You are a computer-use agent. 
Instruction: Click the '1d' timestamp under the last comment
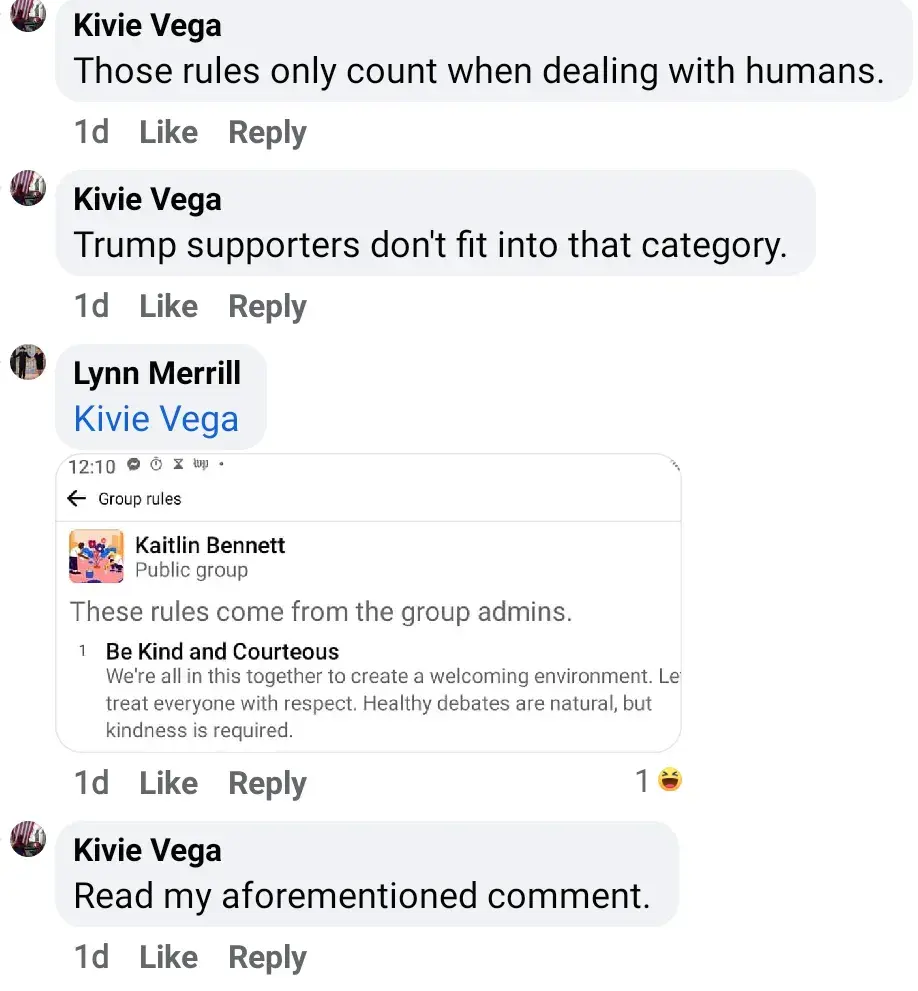91,958
